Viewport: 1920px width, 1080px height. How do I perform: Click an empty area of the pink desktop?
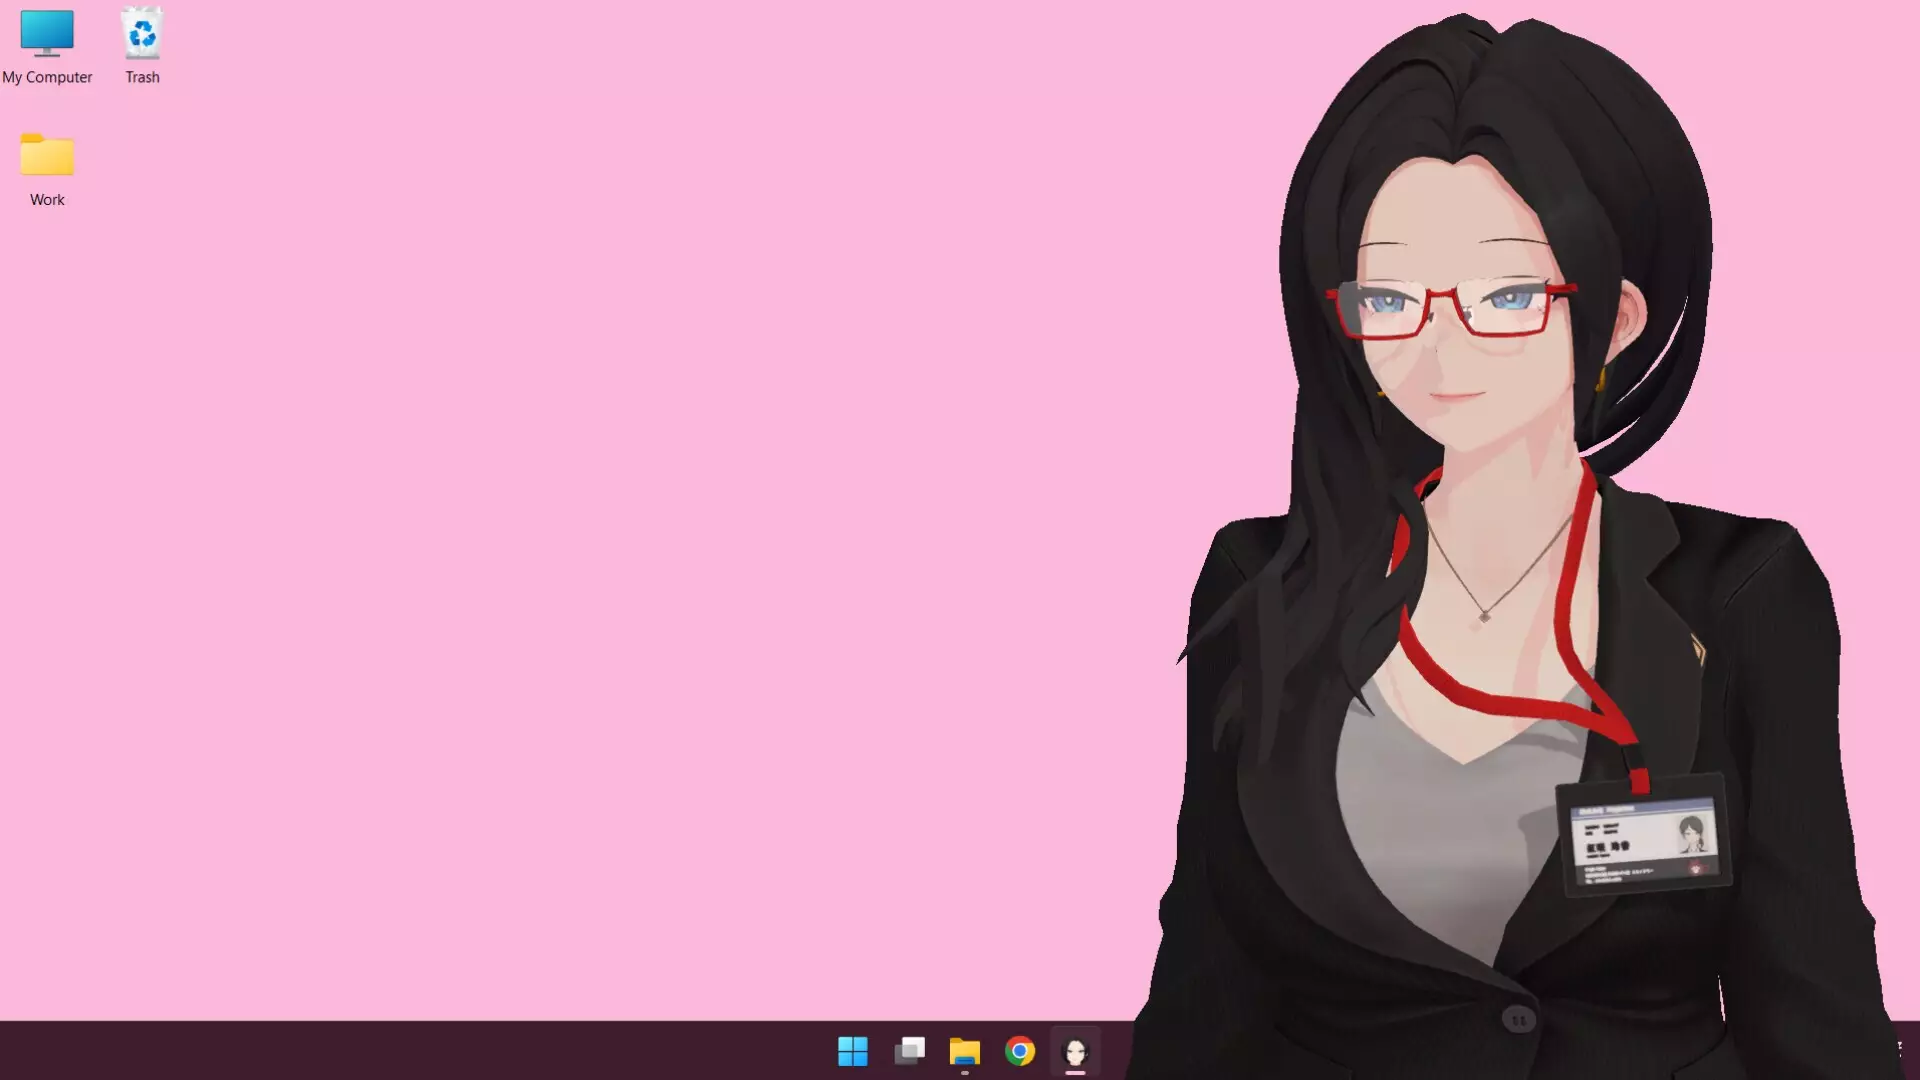600,500
